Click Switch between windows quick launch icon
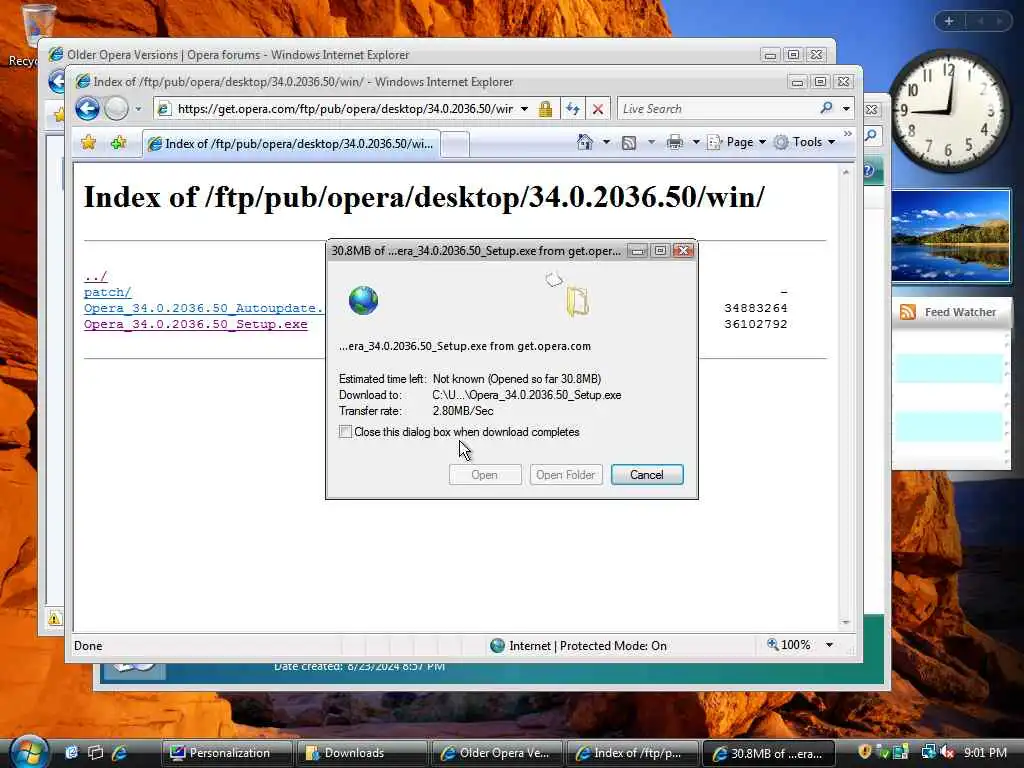Image resolution: width=1024 pixels, height=768 pixels. click(95, 752)
